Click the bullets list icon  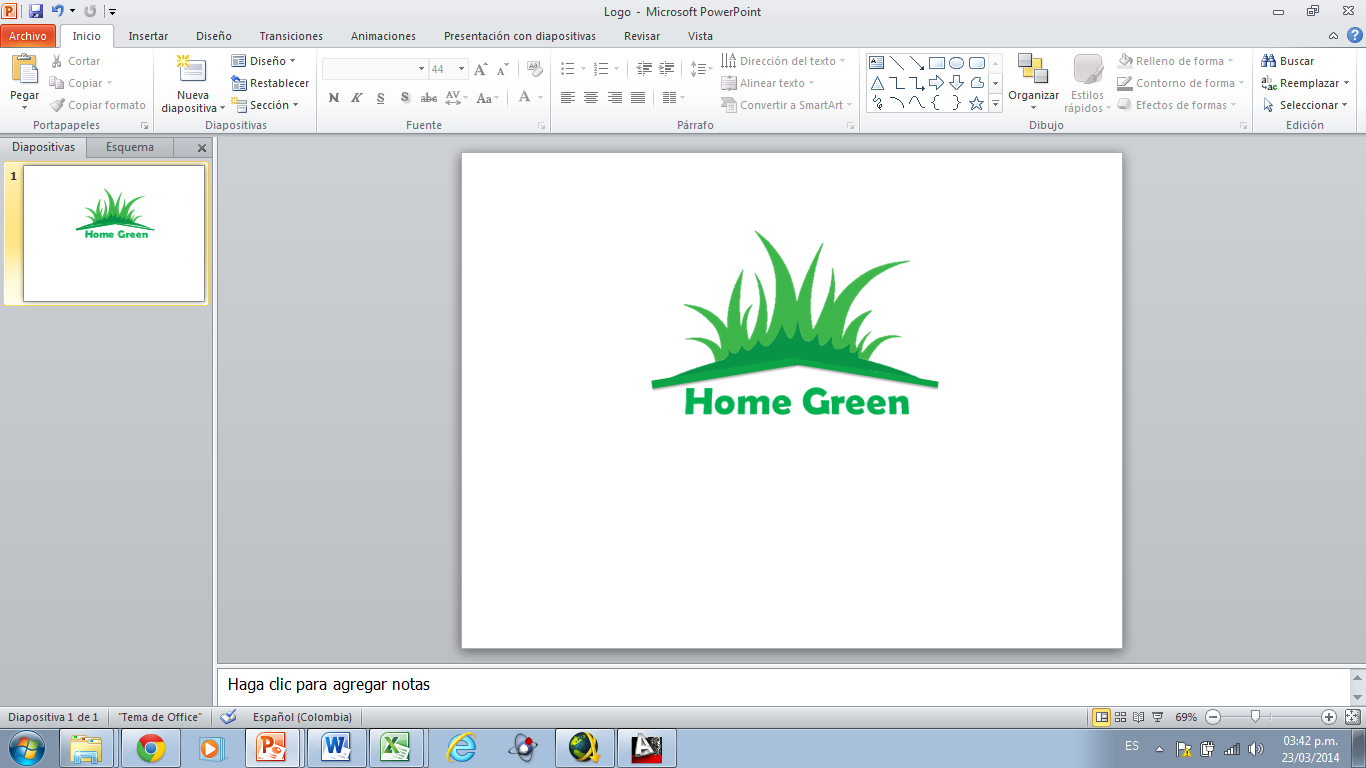coord(568,69)
